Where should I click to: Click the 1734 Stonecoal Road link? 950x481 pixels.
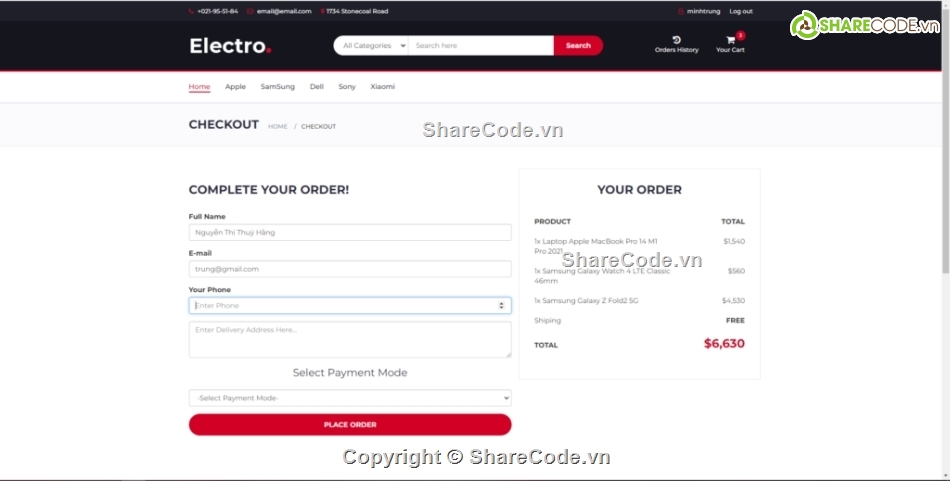357,12
